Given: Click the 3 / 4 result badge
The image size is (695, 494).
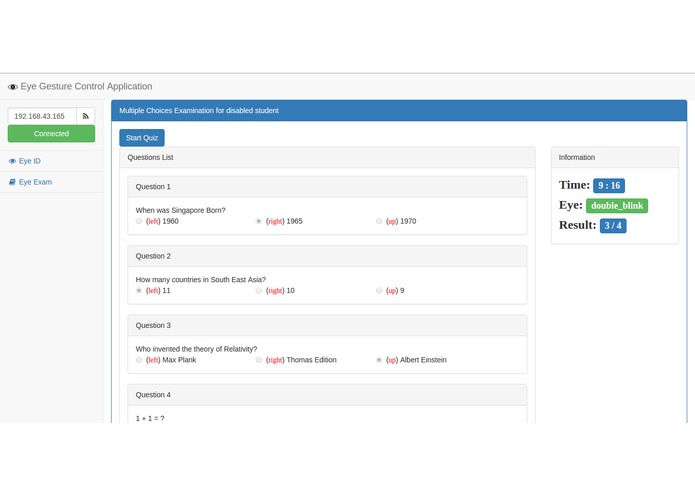Looking at the screenshot, I should click(613, 226).
